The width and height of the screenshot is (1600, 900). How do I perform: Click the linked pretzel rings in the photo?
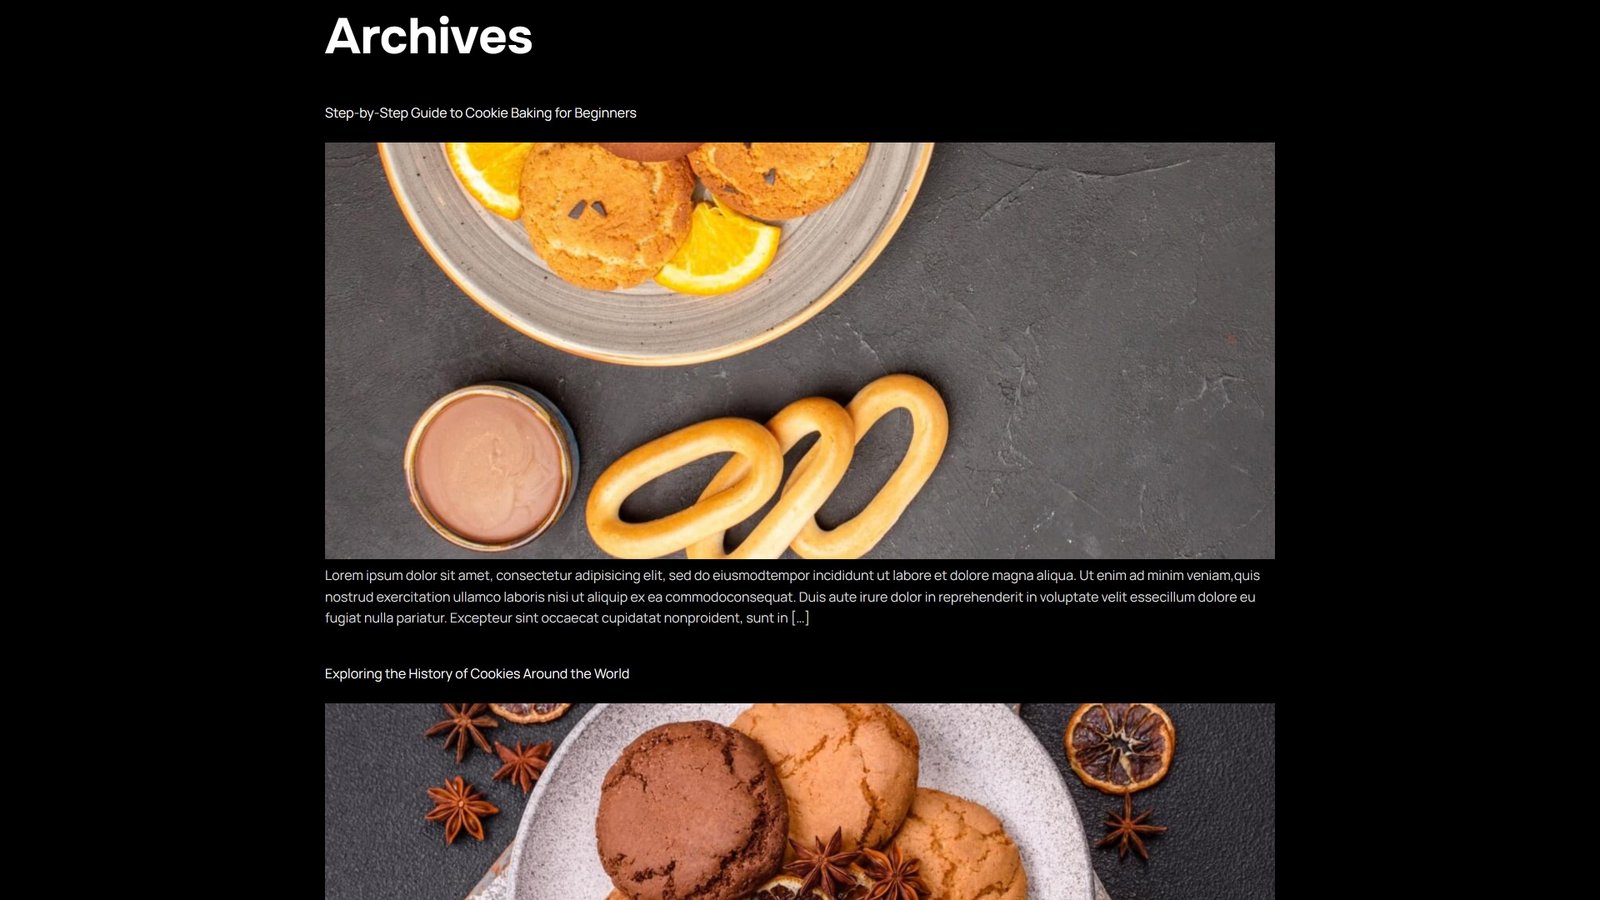pos(767,468)
